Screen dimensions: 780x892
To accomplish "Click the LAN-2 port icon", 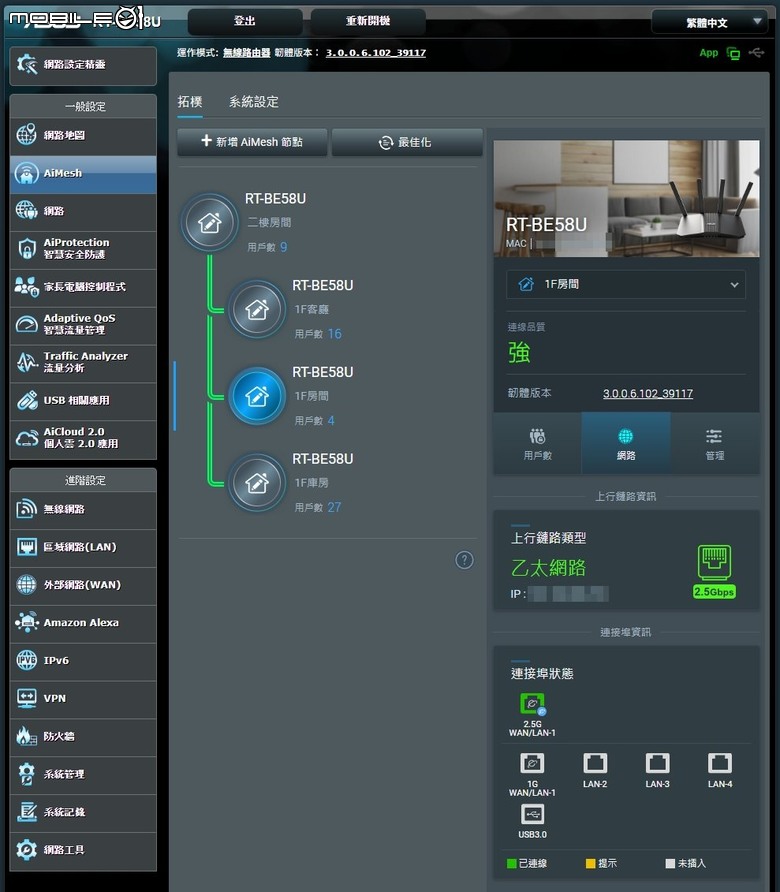I will pyautogui.click(x=595, y=763).
